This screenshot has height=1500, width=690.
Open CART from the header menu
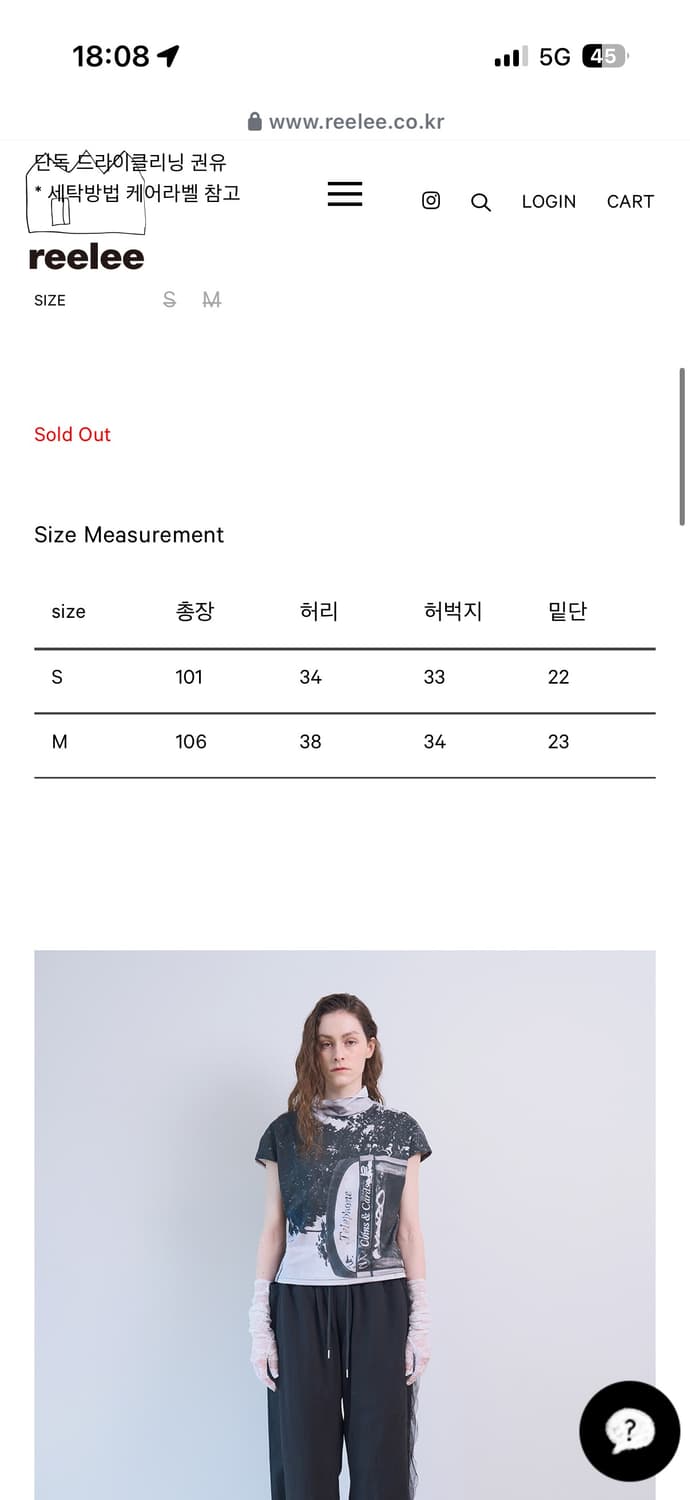629,201
